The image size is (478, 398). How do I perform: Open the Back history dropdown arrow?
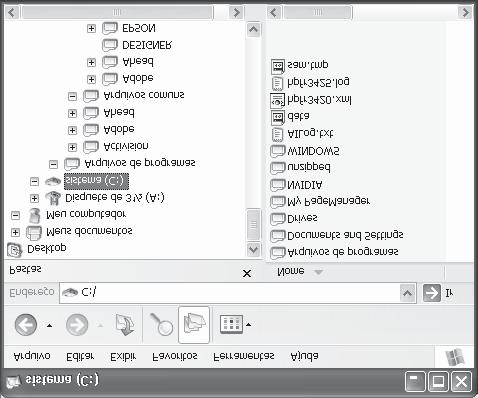49,326
